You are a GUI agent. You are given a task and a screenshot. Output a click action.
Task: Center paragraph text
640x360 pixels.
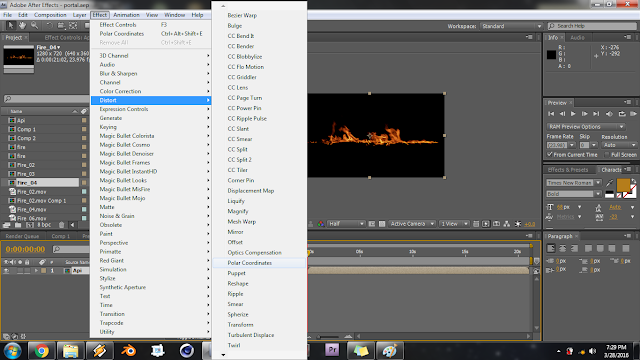pos(563,248)
